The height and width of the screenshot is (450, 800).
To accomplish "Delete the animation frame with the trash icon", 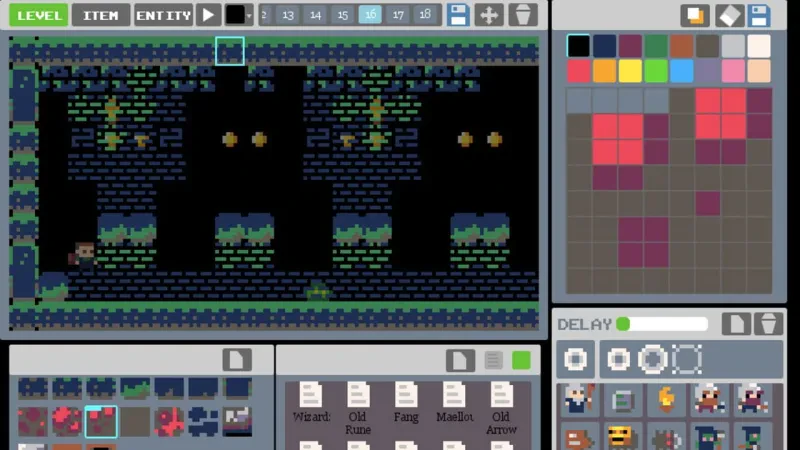I will coord(768,323).
